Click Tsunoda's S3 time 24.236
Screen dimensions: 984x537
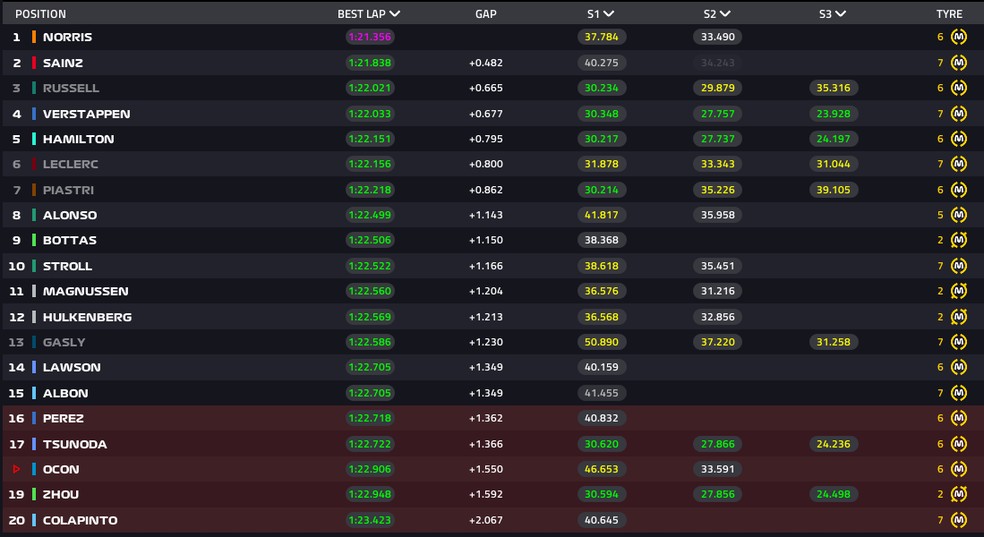point(833,444)
